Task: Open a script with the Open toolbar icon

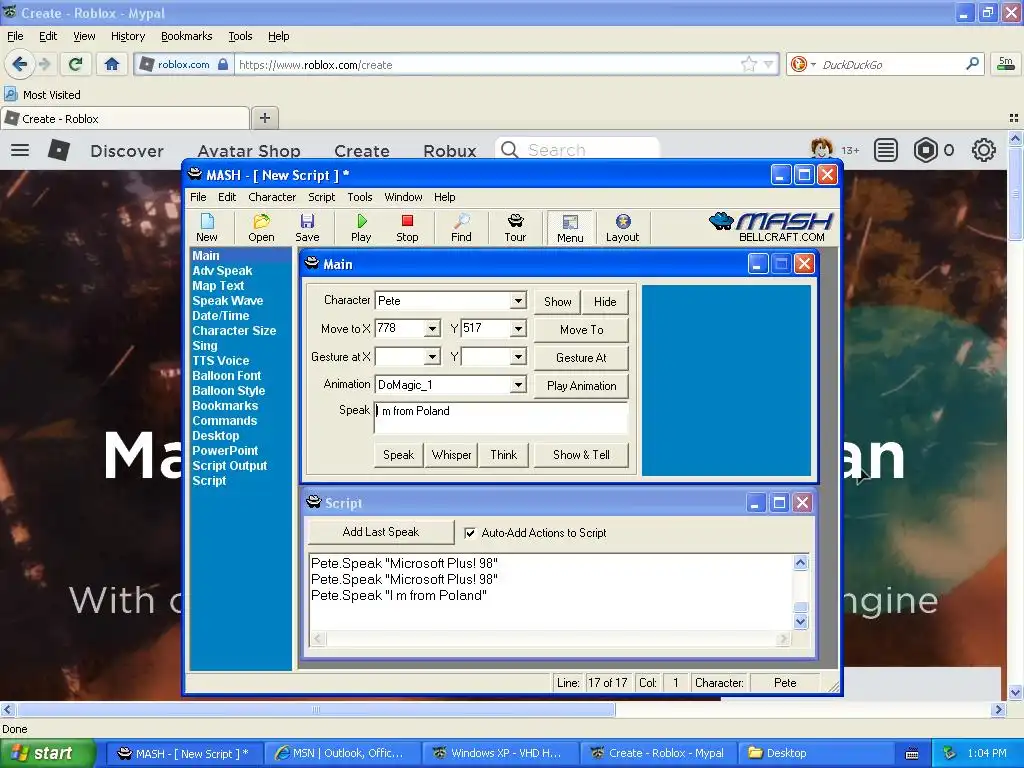Action: (261, 227)
